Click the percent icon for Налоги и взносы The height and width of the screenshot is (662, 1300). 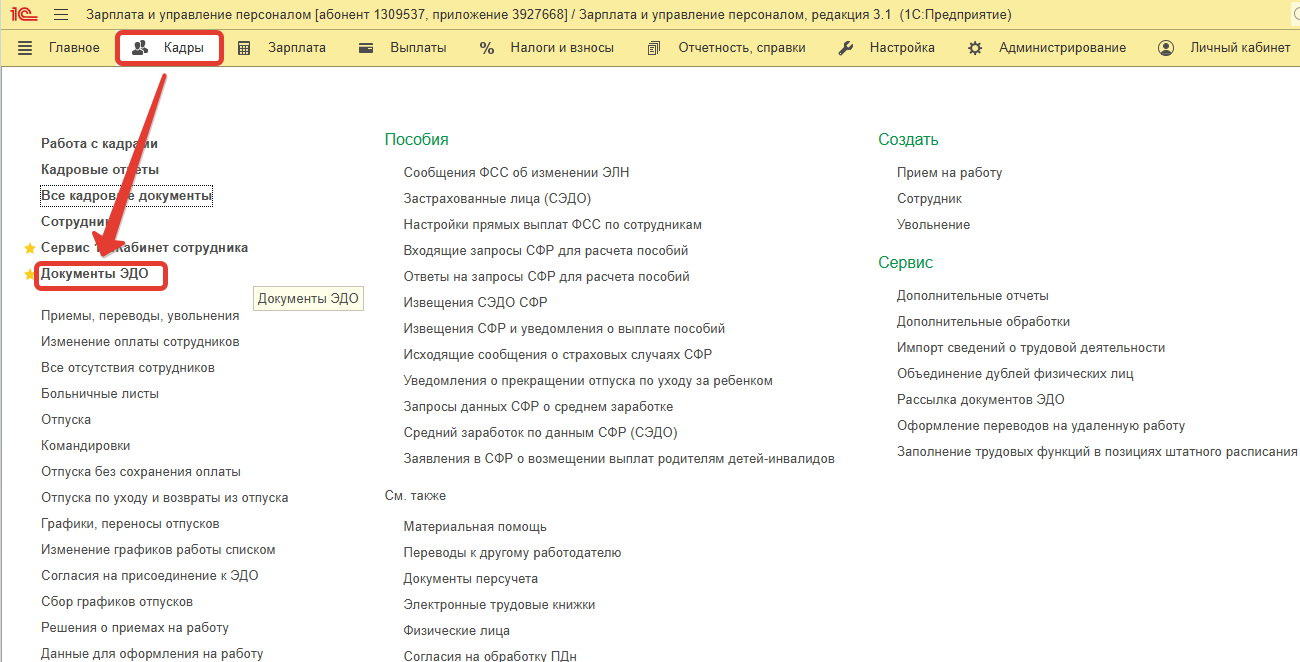[487, 48]
